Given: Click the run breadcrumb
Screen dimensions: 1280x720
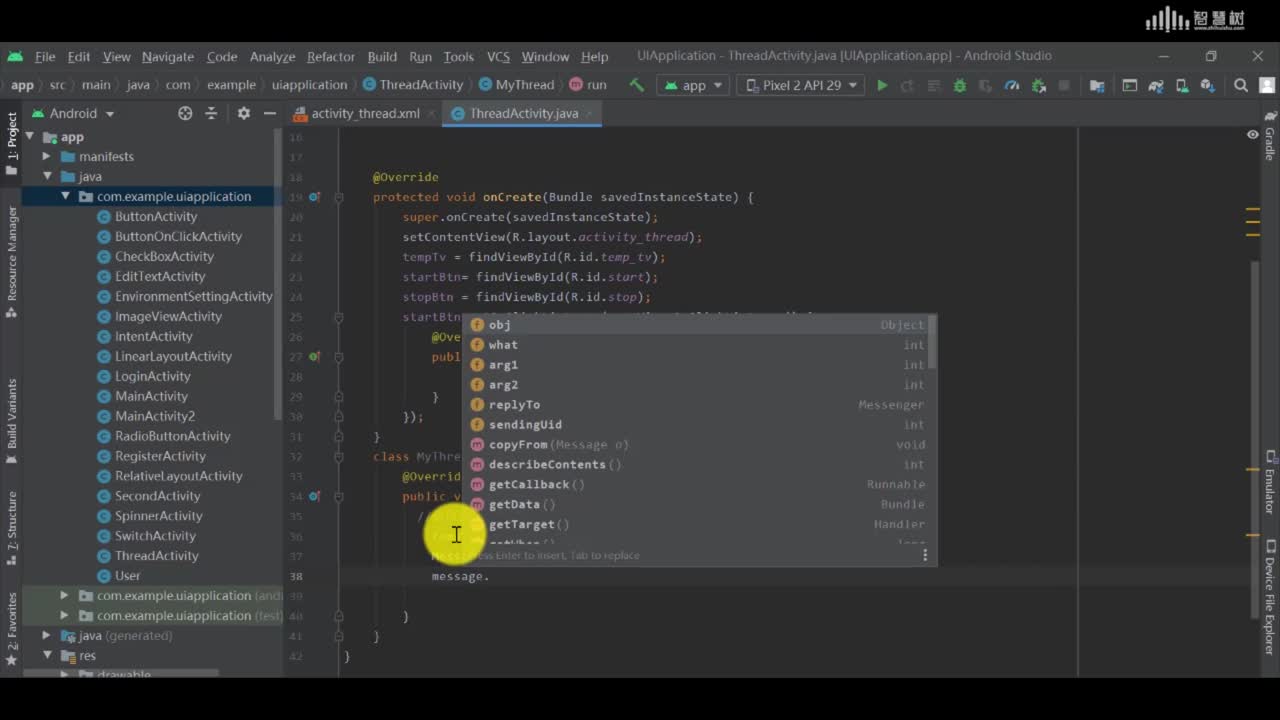Looking at the screenshot, I should [588, 85].
